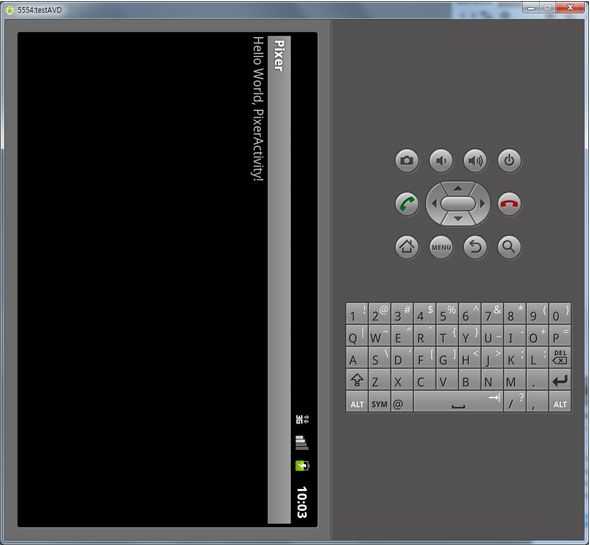Click the Q key
Screen dimensions: 590x545
pyautogui.click(x=357, y=335)
